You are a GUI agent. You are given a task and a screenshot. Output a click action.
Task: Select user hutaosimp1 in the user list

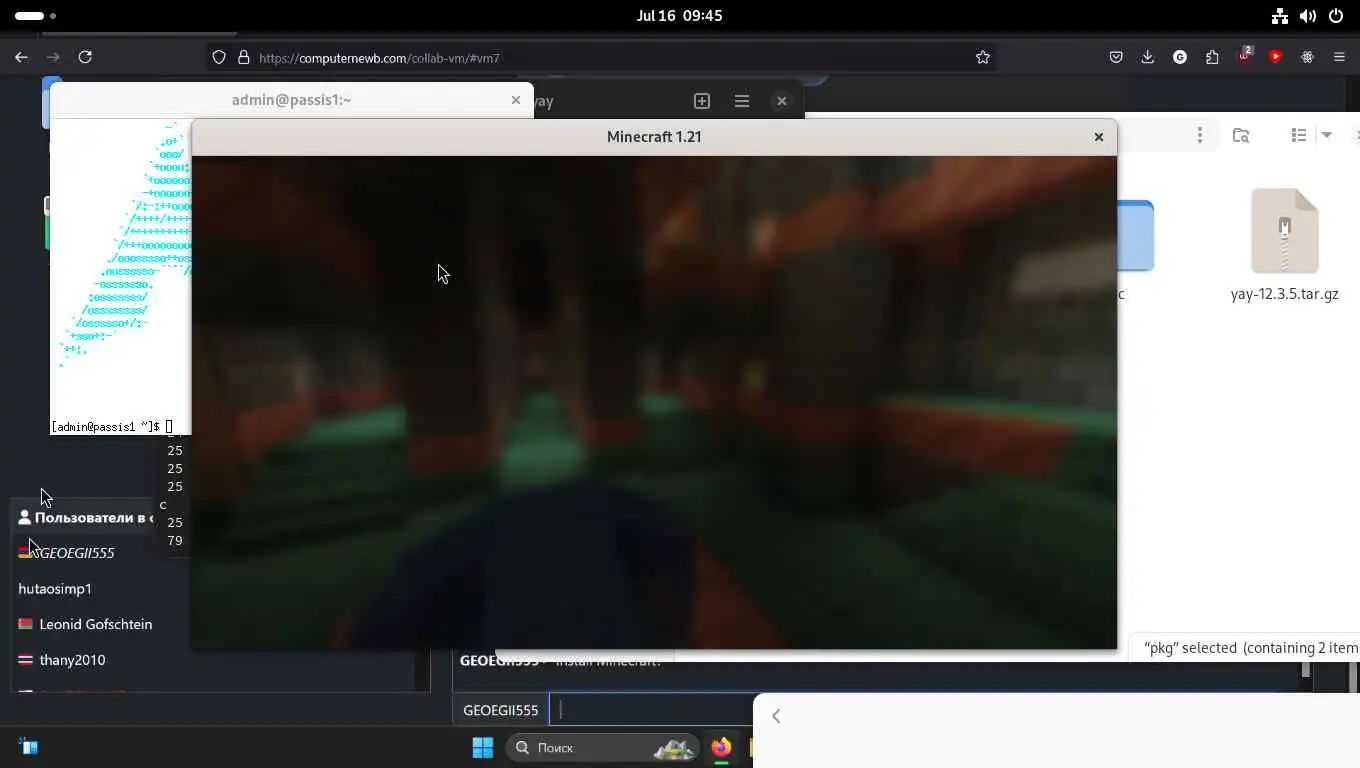pos(55,588)
